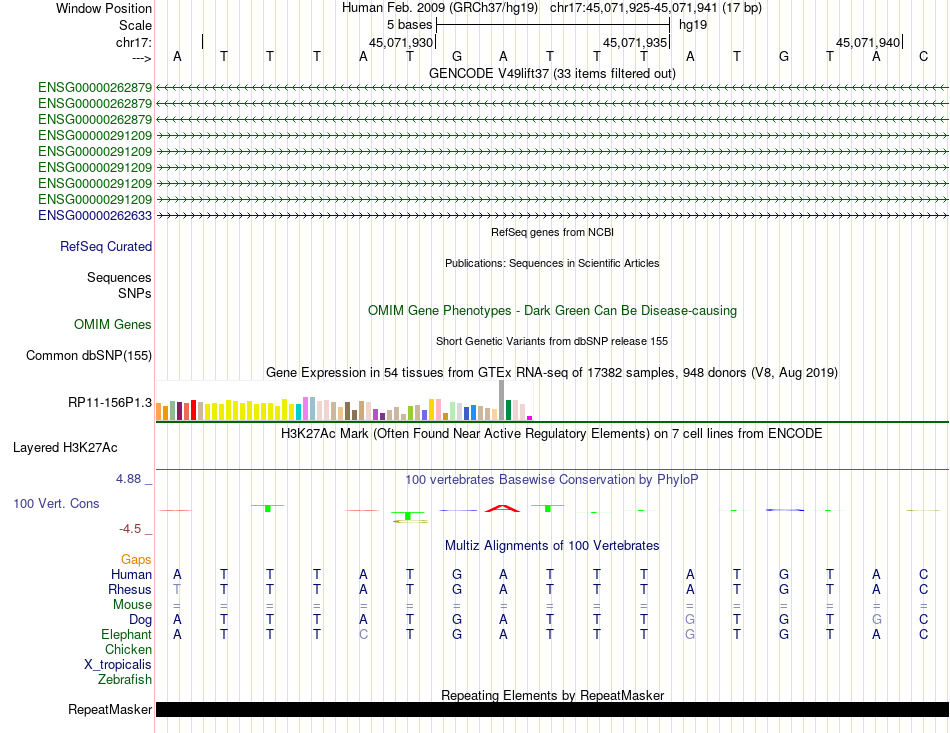The height and width of the screenshot is (733, 950).
Task: Click the Chicken alignment row label
Action: 128,649
